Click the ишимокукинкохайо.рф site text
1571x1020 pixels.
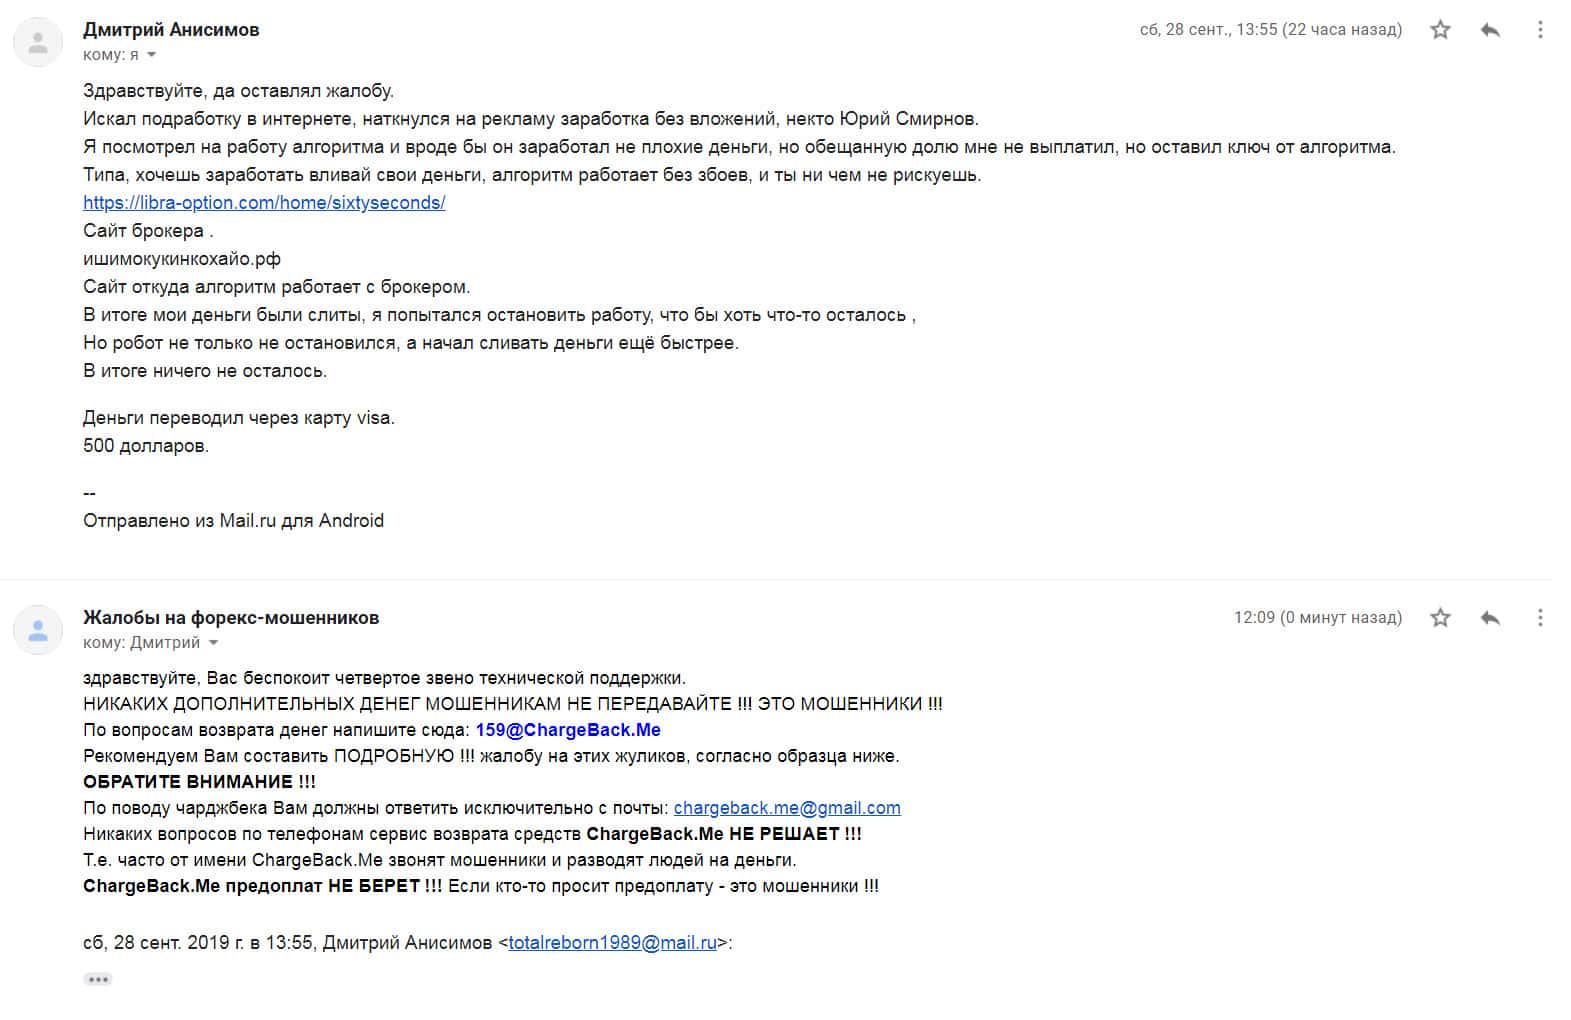coord(182,259)
